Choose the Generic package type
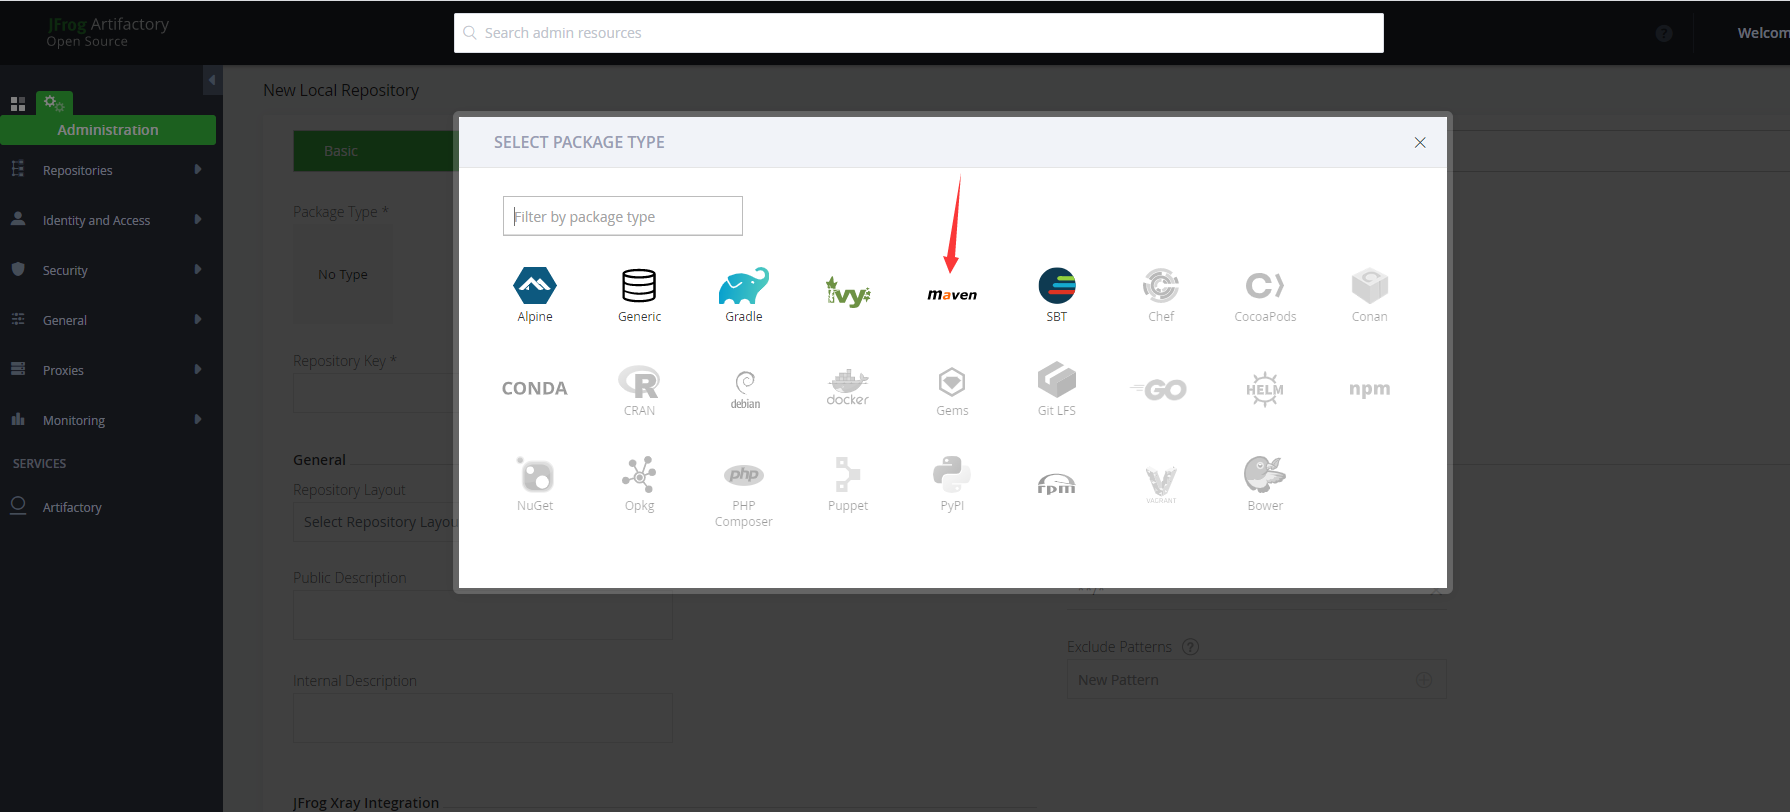This screenshot has width=1790, height=812. click(639, 295)
